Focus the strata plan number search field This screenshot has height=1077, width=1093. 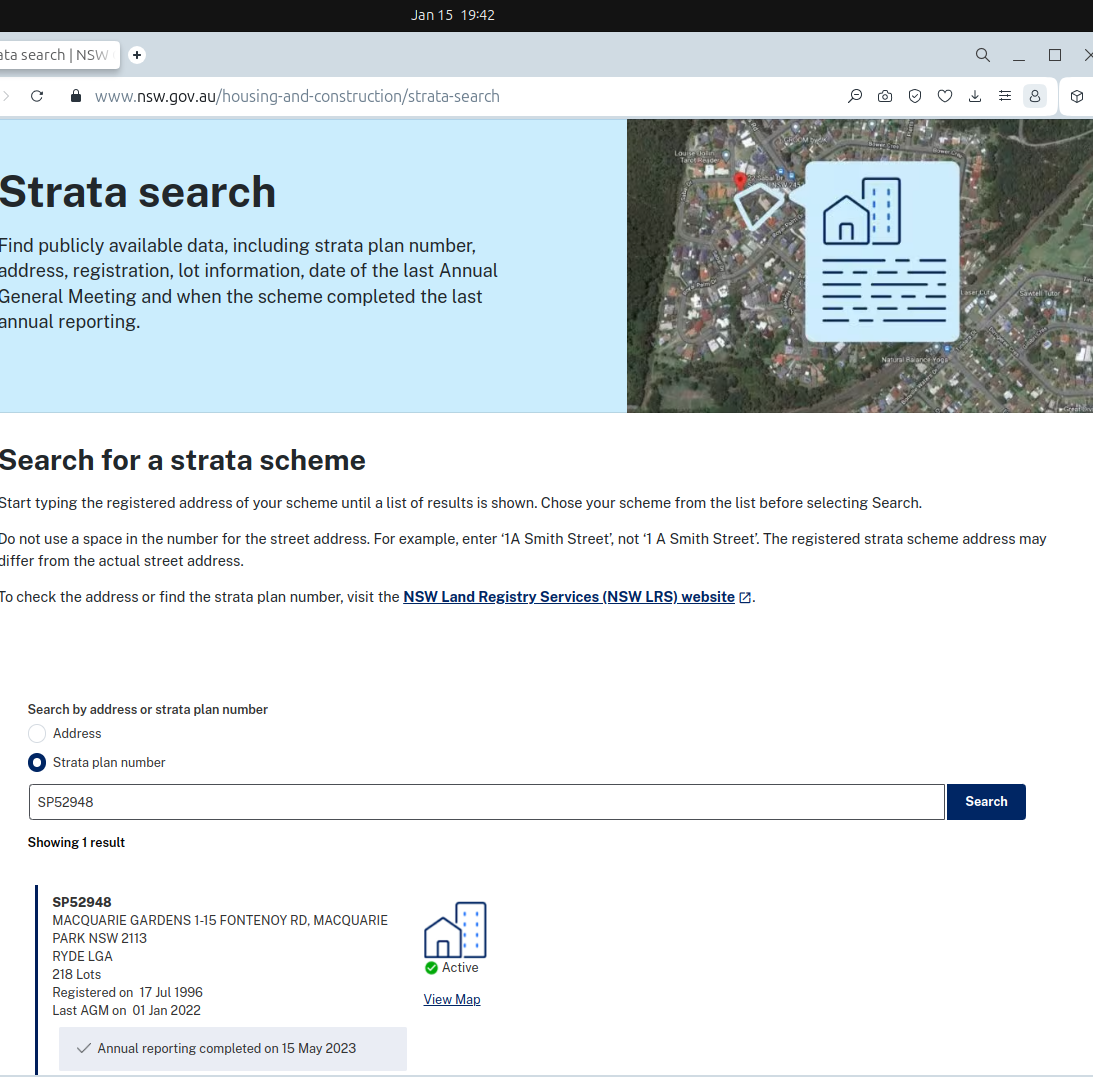click(487, 802)
